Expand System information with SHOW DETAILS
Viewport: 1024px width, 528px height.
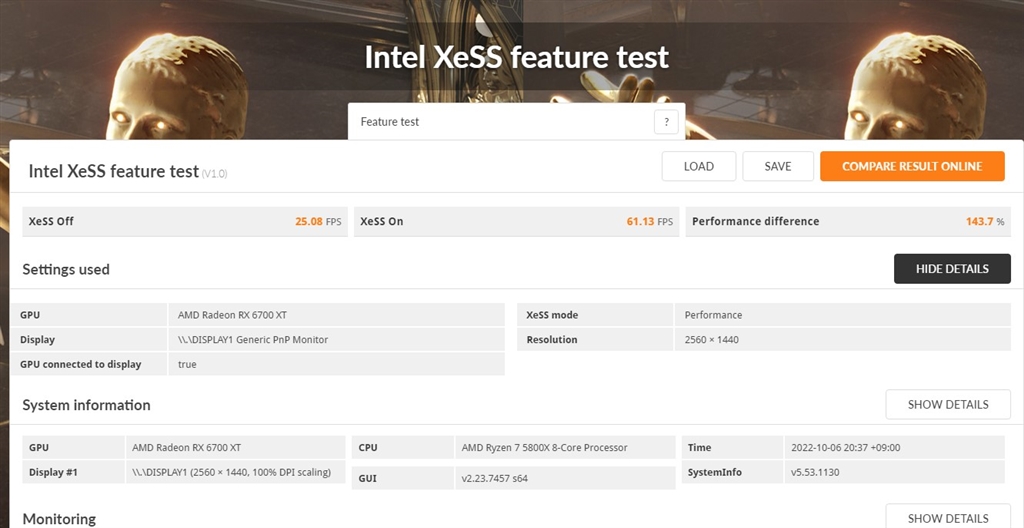pyautogui.click(x=947, y=405)
